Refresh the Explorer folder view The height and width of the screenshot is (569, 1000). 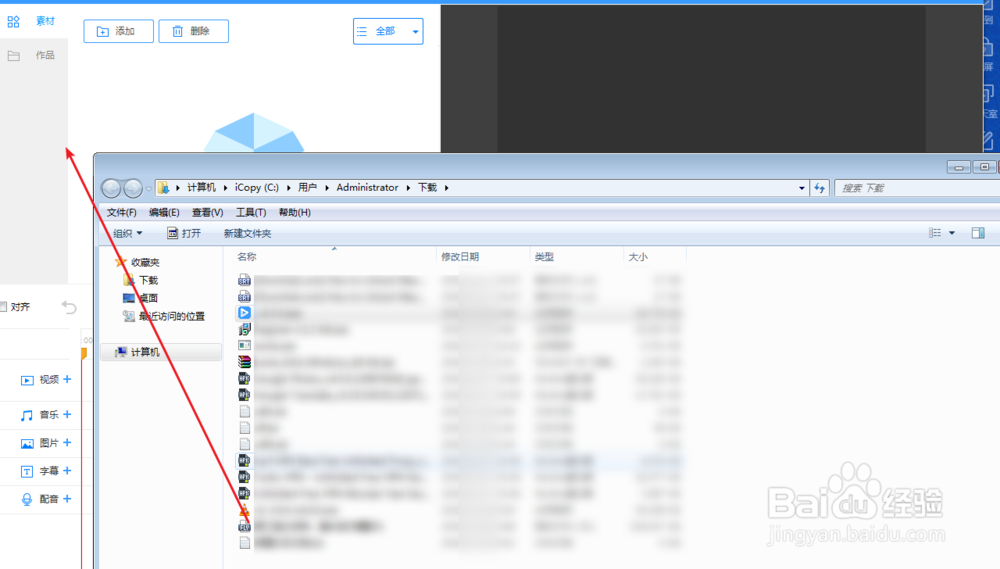820,188
